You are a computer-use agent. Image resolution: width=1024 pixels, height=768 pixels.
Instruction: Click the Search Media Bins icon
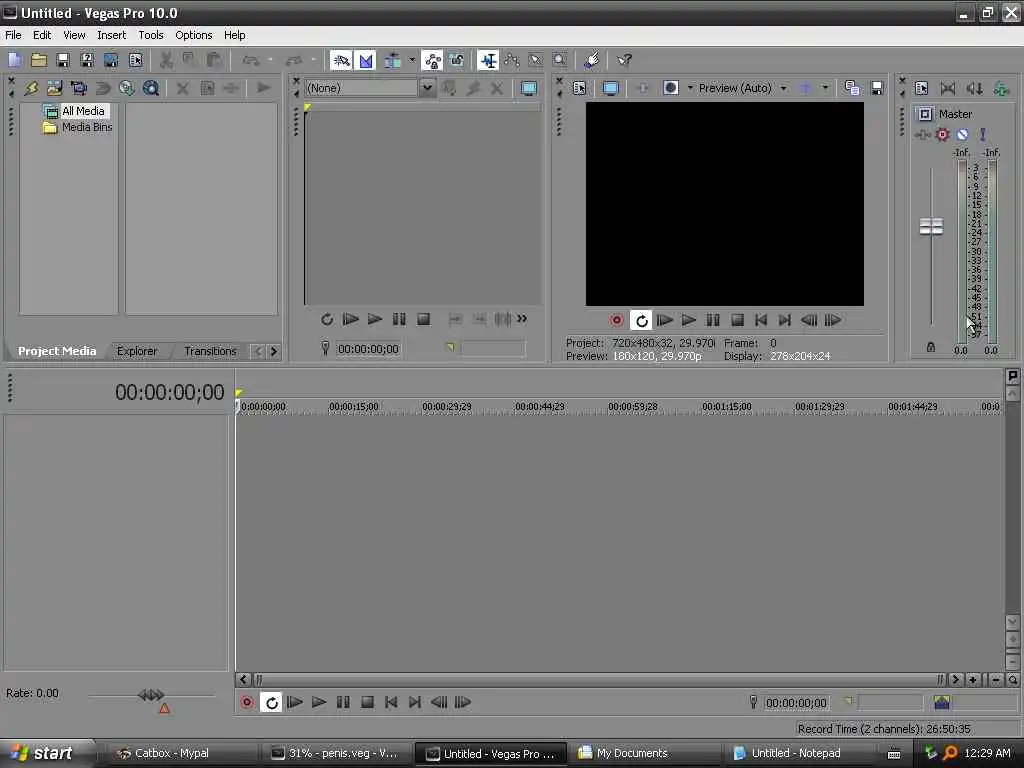coord(151,88)
